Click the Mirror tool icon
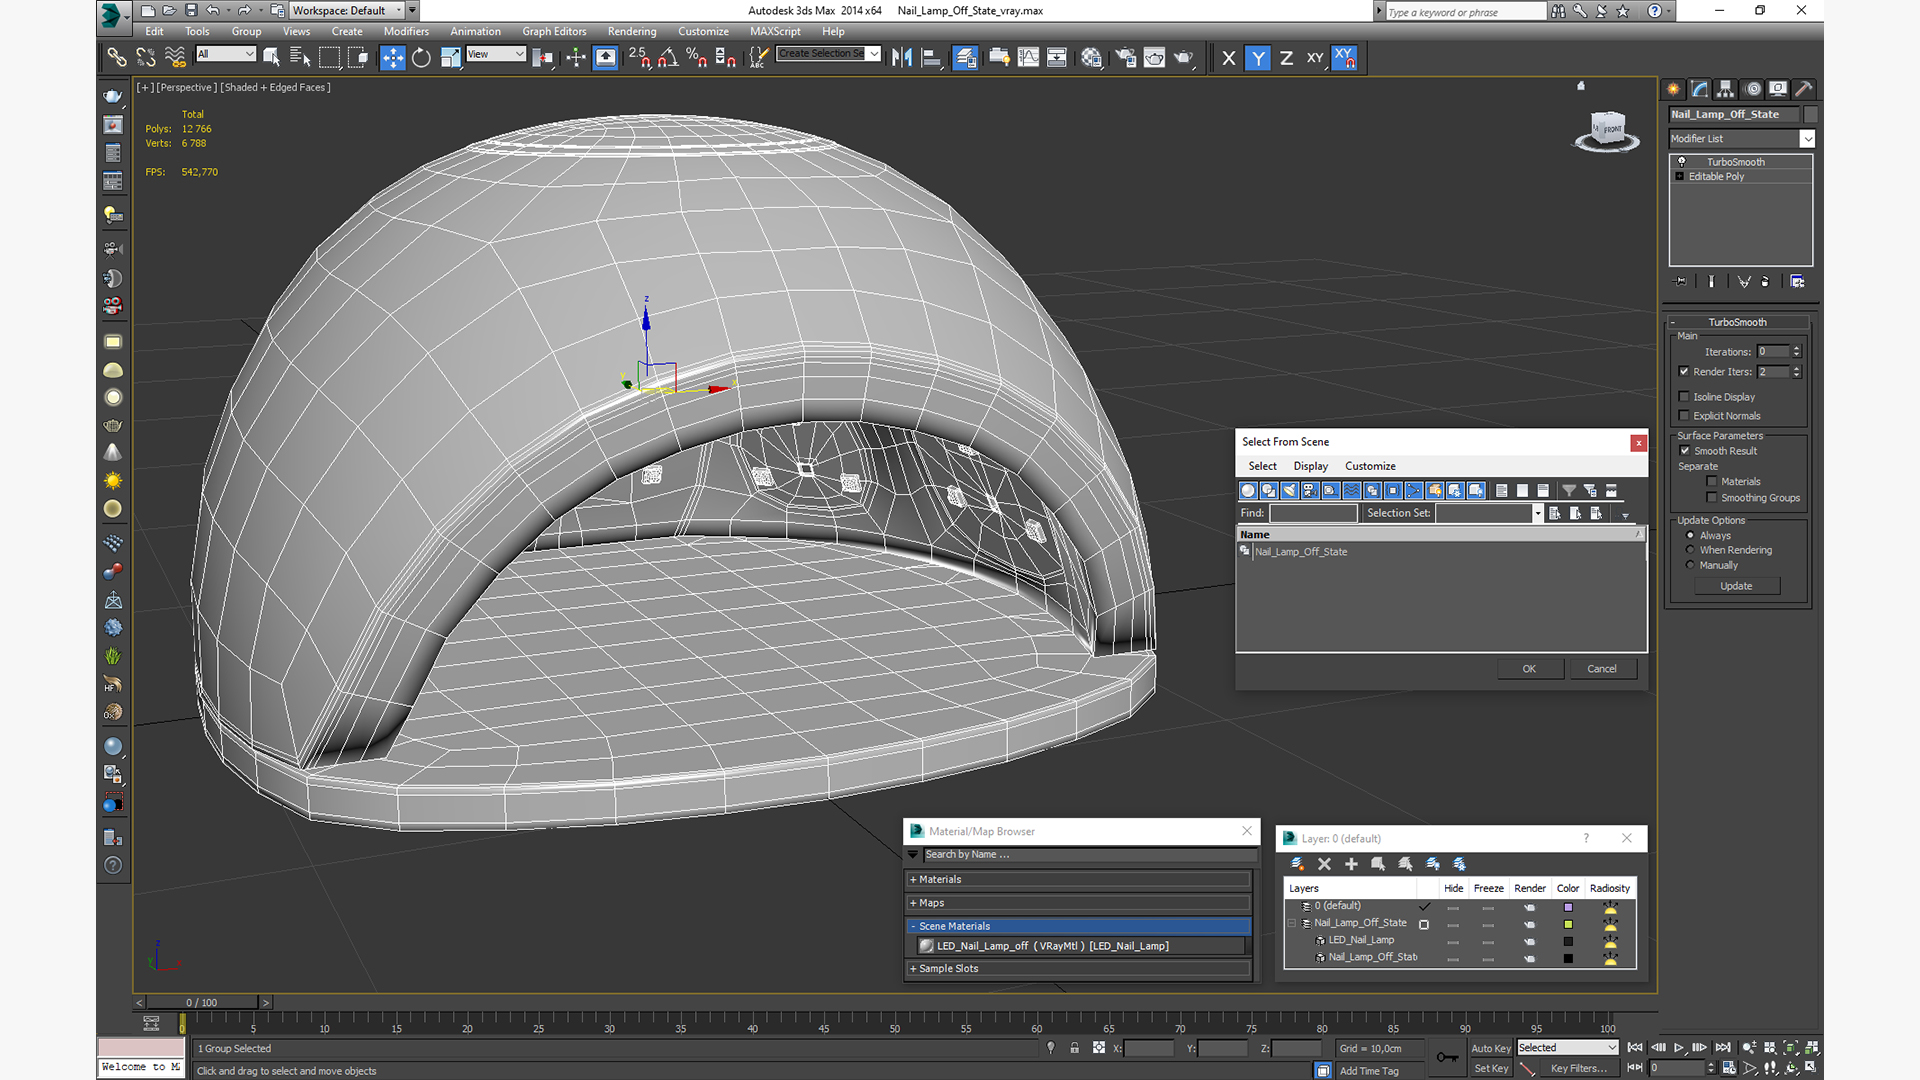The image size is (1920, 1080). 902,58
